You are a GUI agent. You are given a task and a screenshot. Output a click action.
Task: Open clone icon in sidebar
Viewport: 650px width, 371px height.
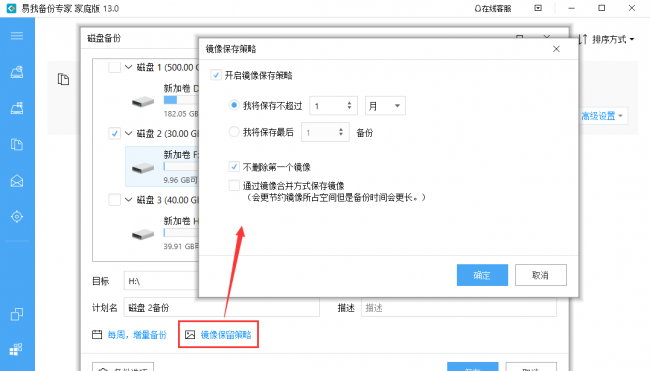17,314
